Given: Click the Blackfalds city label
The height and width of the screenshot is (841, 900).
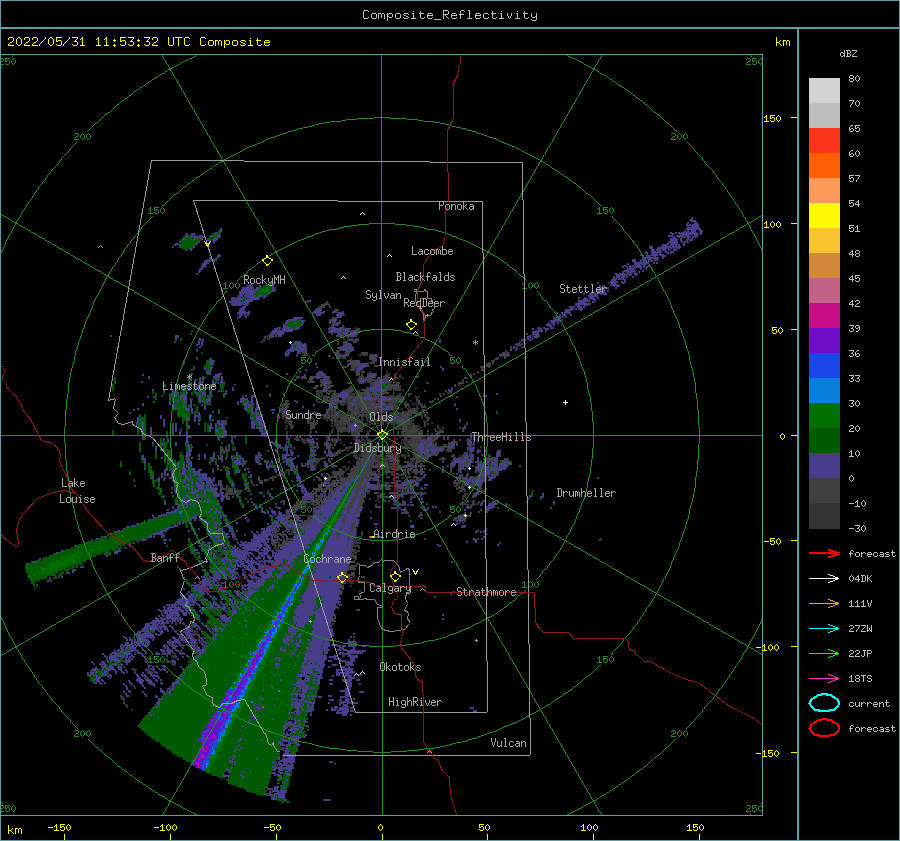Looking at the screenshot, I should [425, 277].
